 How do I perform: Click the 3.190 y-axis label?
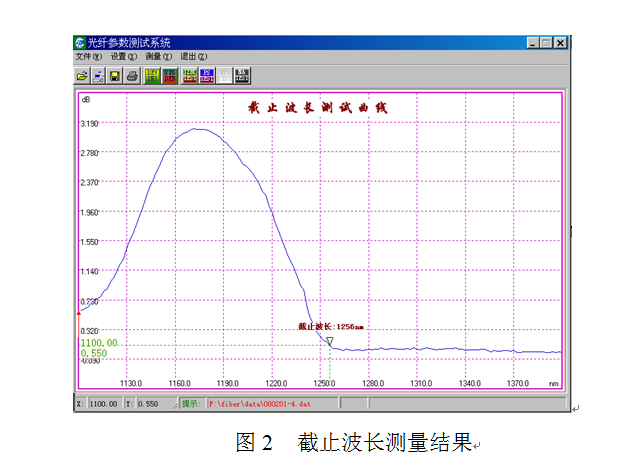point(90,124)
